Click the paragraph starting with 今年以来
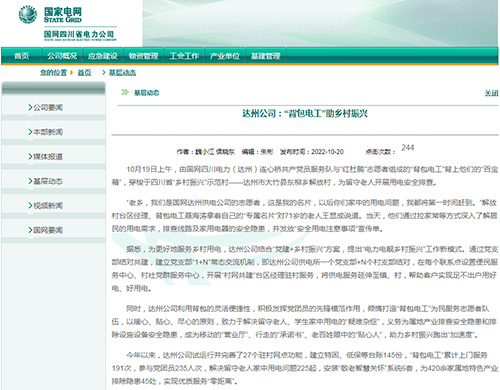The height and width of the screenshot is (390, 500). [x=305, y=368]
